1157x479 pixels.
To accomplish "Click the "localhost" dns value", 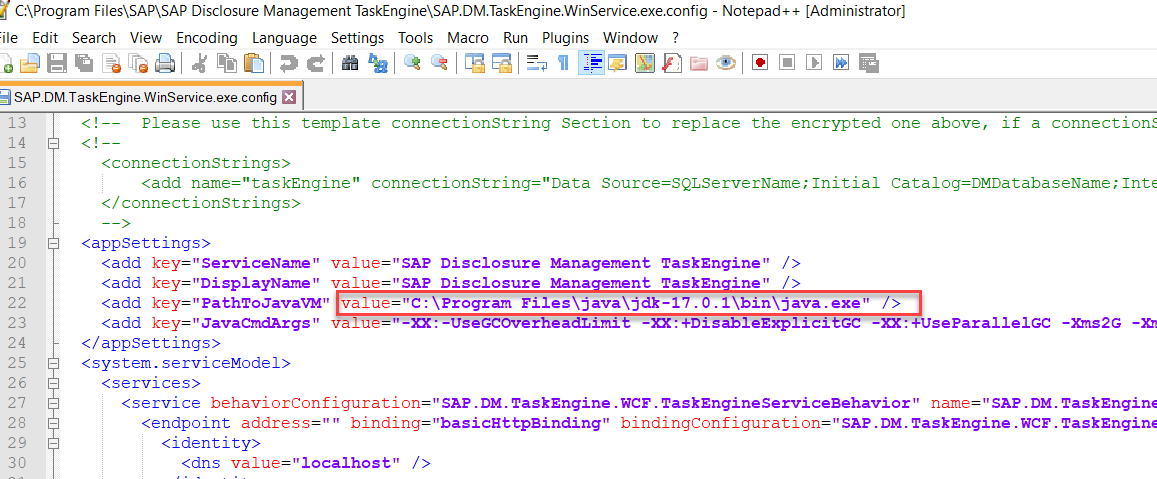I will point(347,463).
